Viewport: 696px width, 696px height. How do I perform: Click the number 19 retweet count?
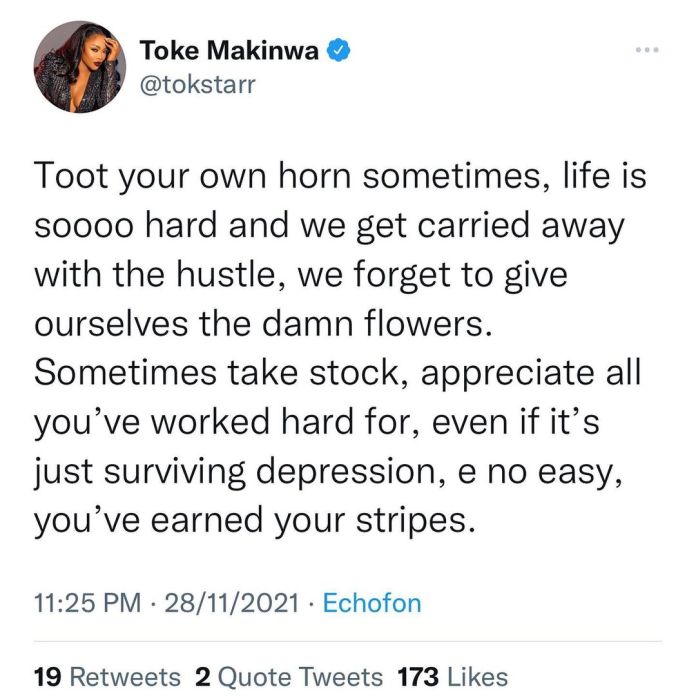[x=48, y=676]
